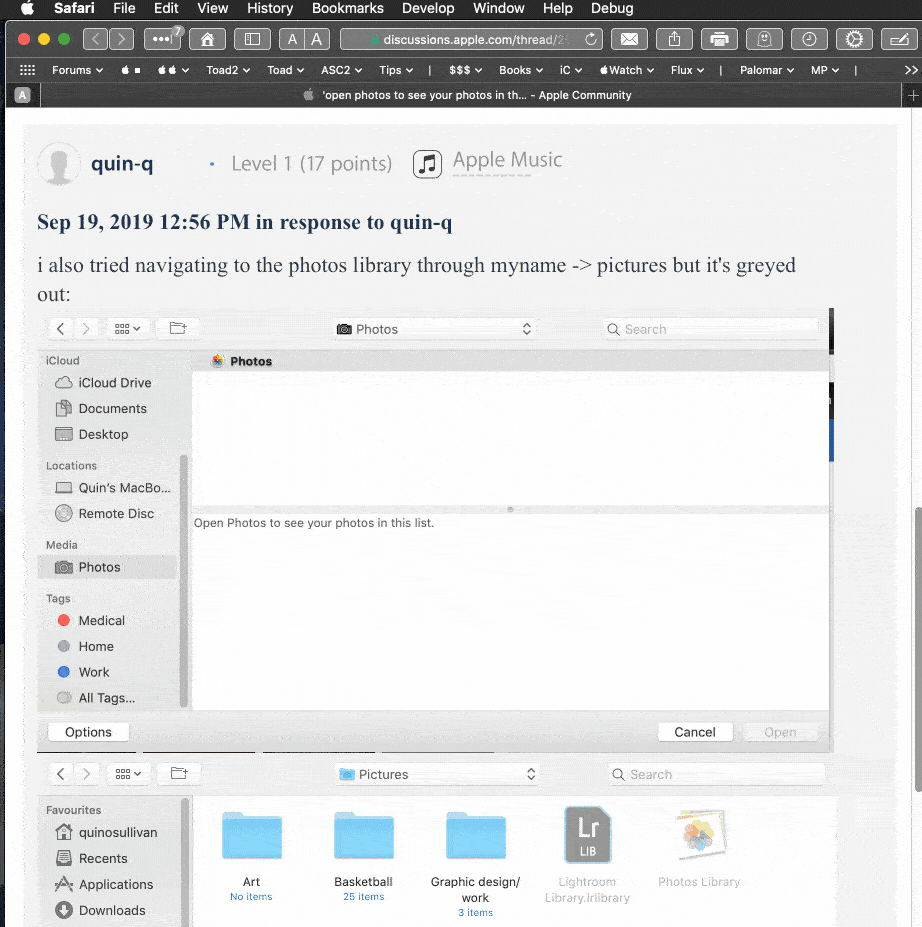Open the Bookmarks menu
The width and height of the screenshot is (922, 927).
coord(348,8)
